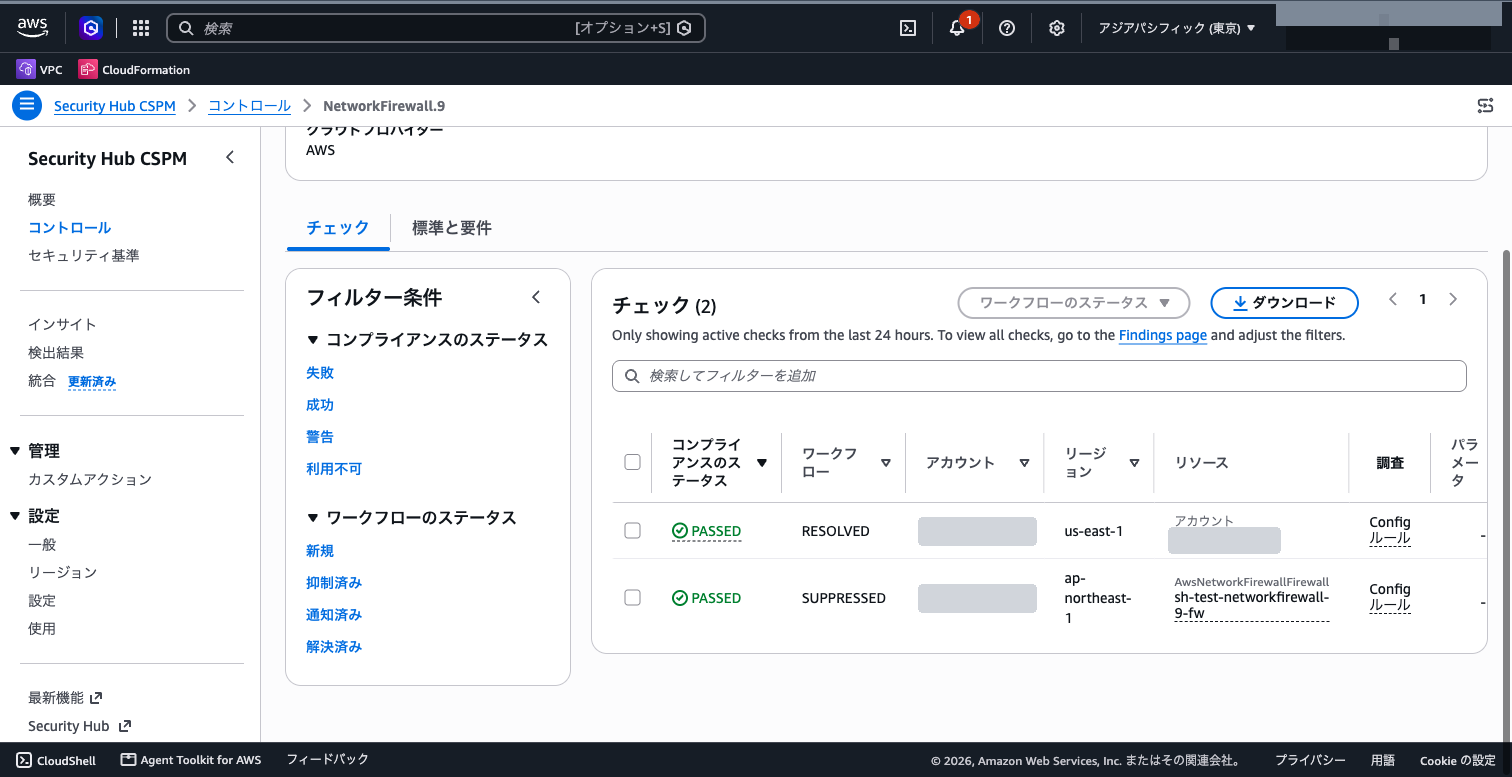Collapse the コンプライアンスのステータス filter section

point(312,340)
